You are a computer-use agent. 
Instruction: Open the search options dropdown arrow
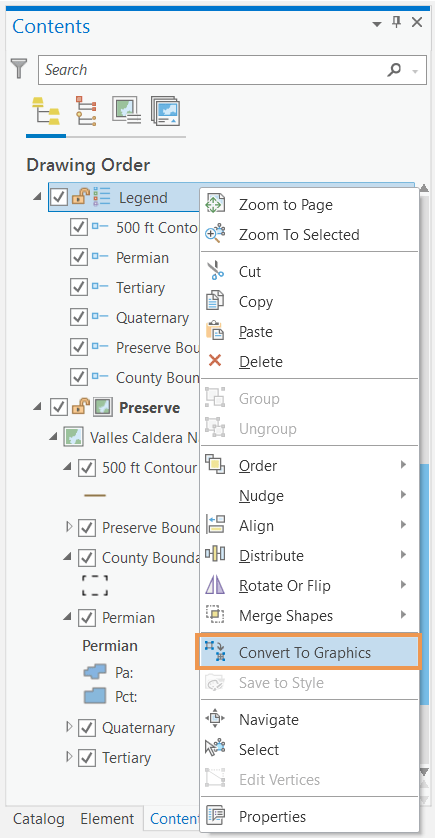click(x=415, y=71)
